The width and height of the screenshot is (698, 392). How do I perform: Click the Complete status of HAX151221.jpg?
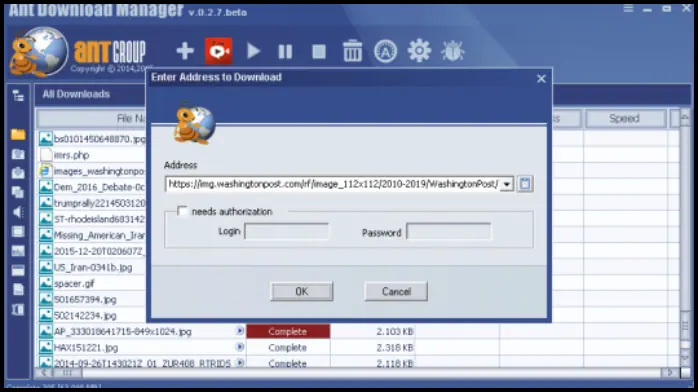tap(288, 348)
